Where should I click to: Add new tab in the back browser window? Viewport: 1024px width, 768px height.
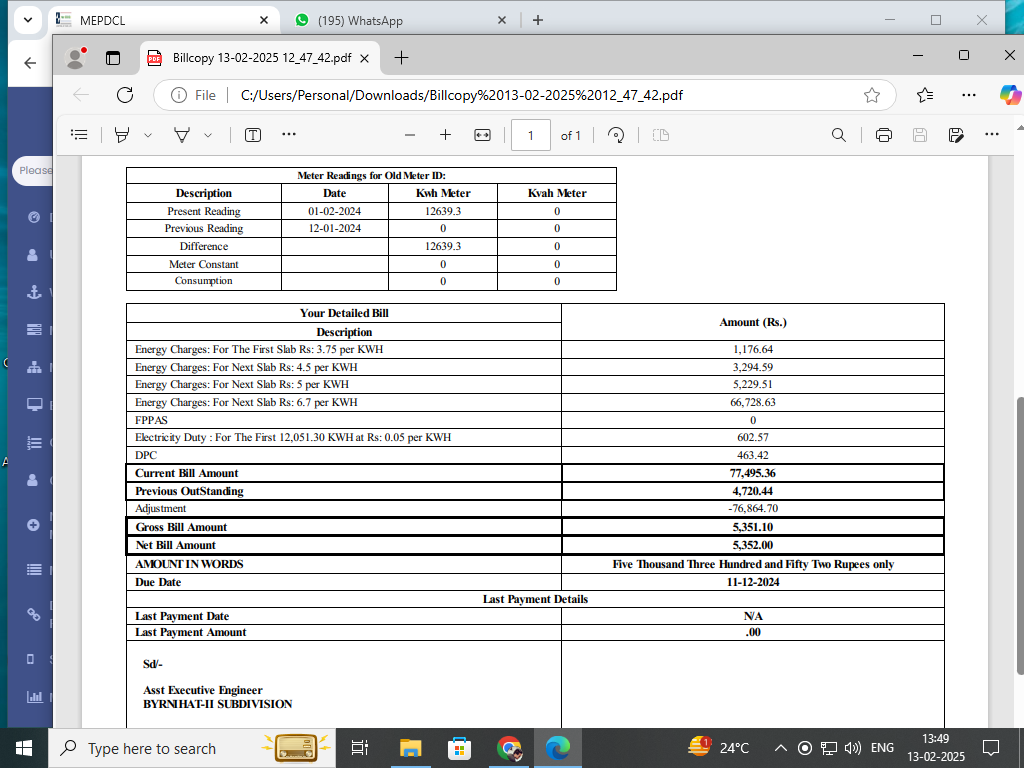(x=537, y=20)
